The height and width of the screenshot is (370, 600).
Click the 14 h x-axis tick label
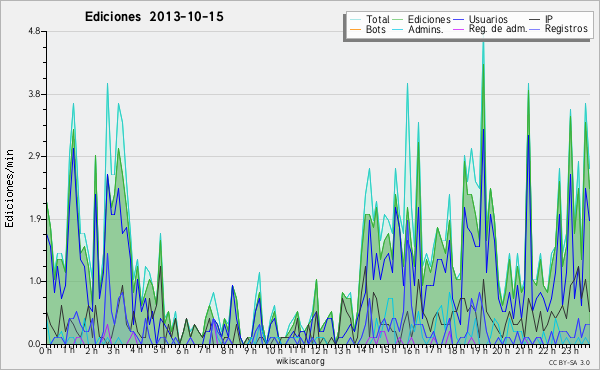(365, 351)
